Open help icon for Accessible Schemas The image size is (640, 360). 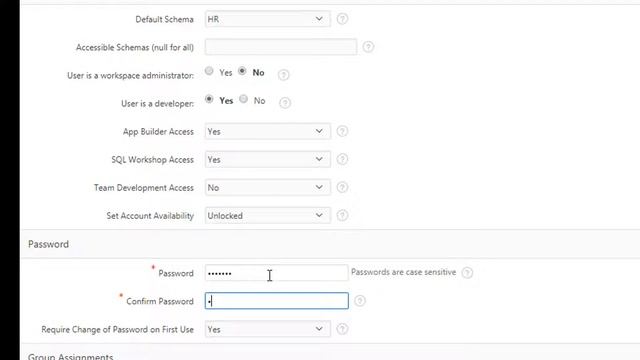tap(368, 47)
